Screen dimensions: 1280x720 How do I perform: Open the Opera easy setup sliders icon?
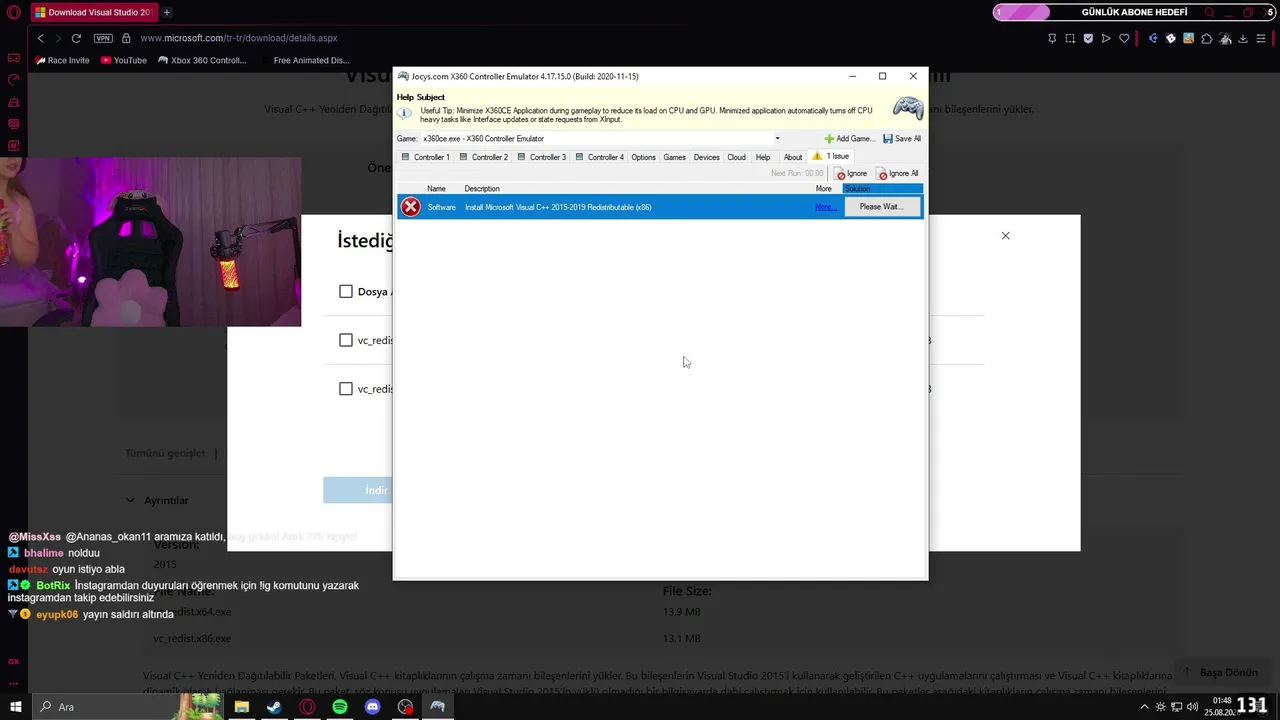[1262, 38]
